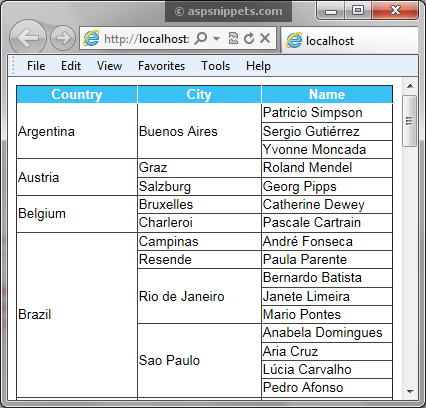Image resolution: width=426 pixels, height=408 pixels.
Task: Click the Internet Explorer icon in address bar
Action: (91, 38)
